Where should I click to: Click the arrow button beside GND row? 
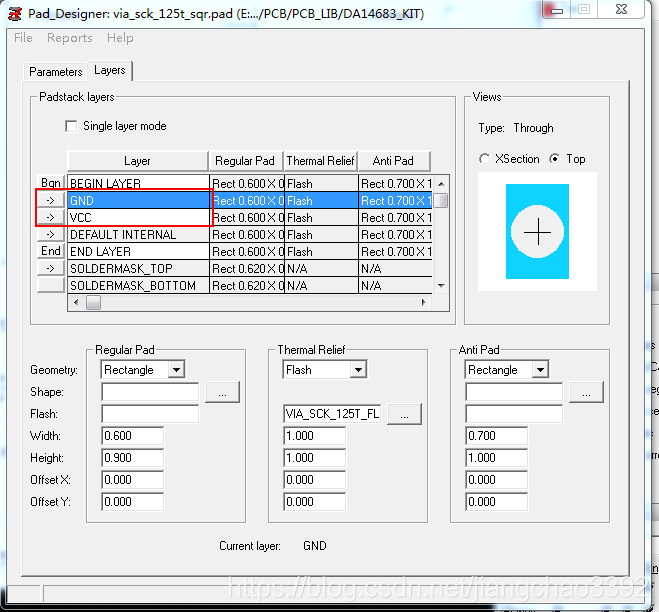50,200
